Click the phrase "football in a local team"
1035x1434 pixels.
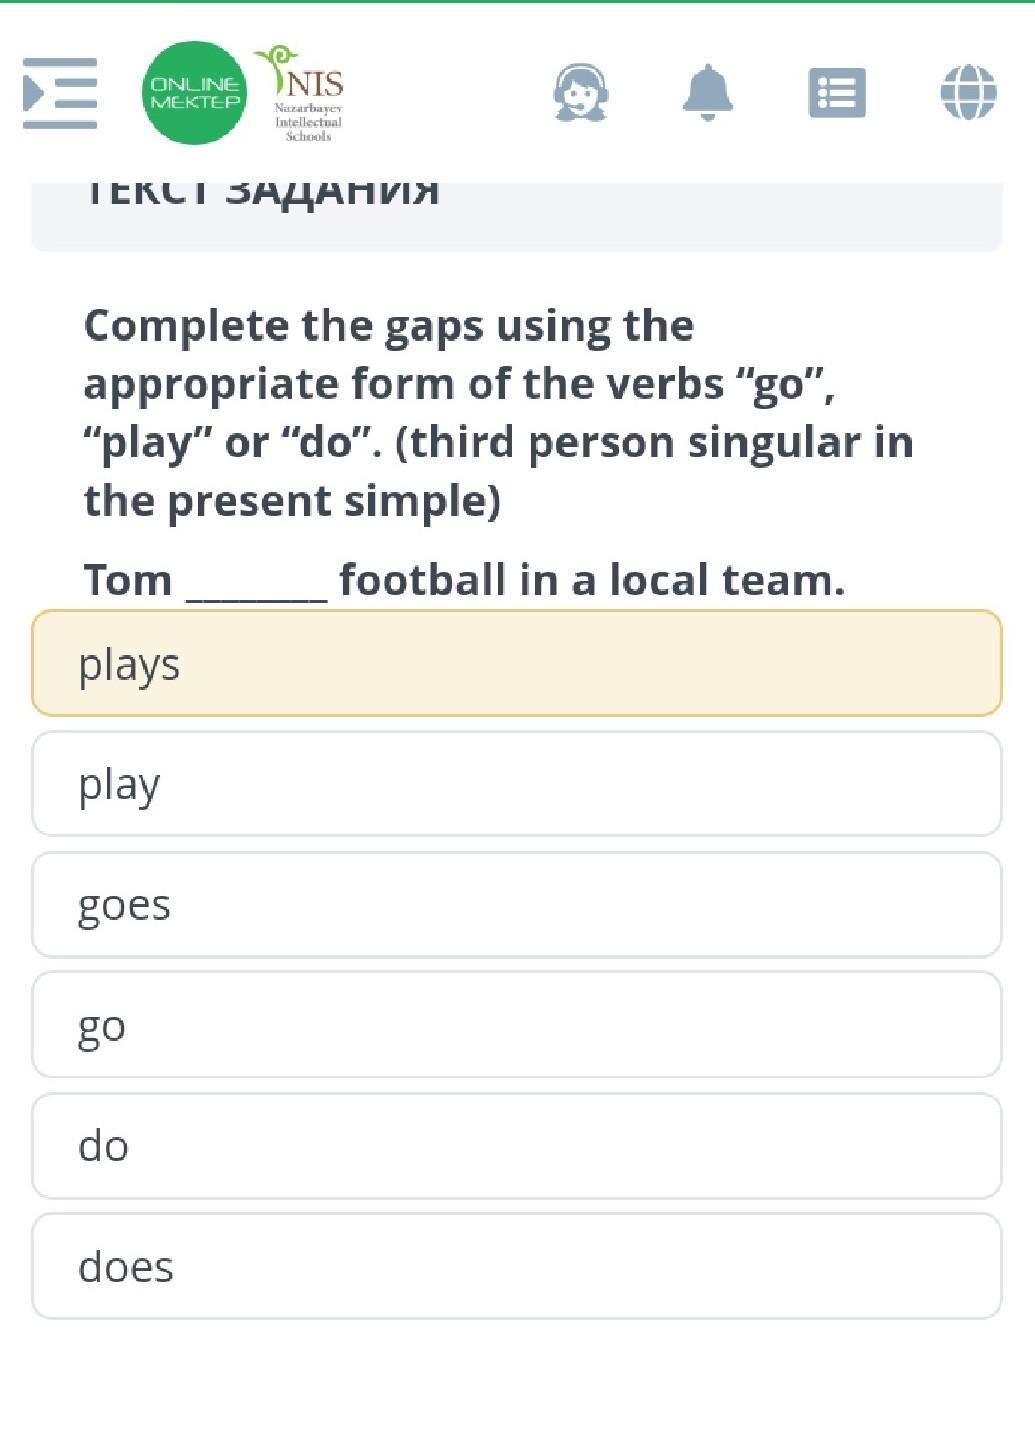pos(592,580)
